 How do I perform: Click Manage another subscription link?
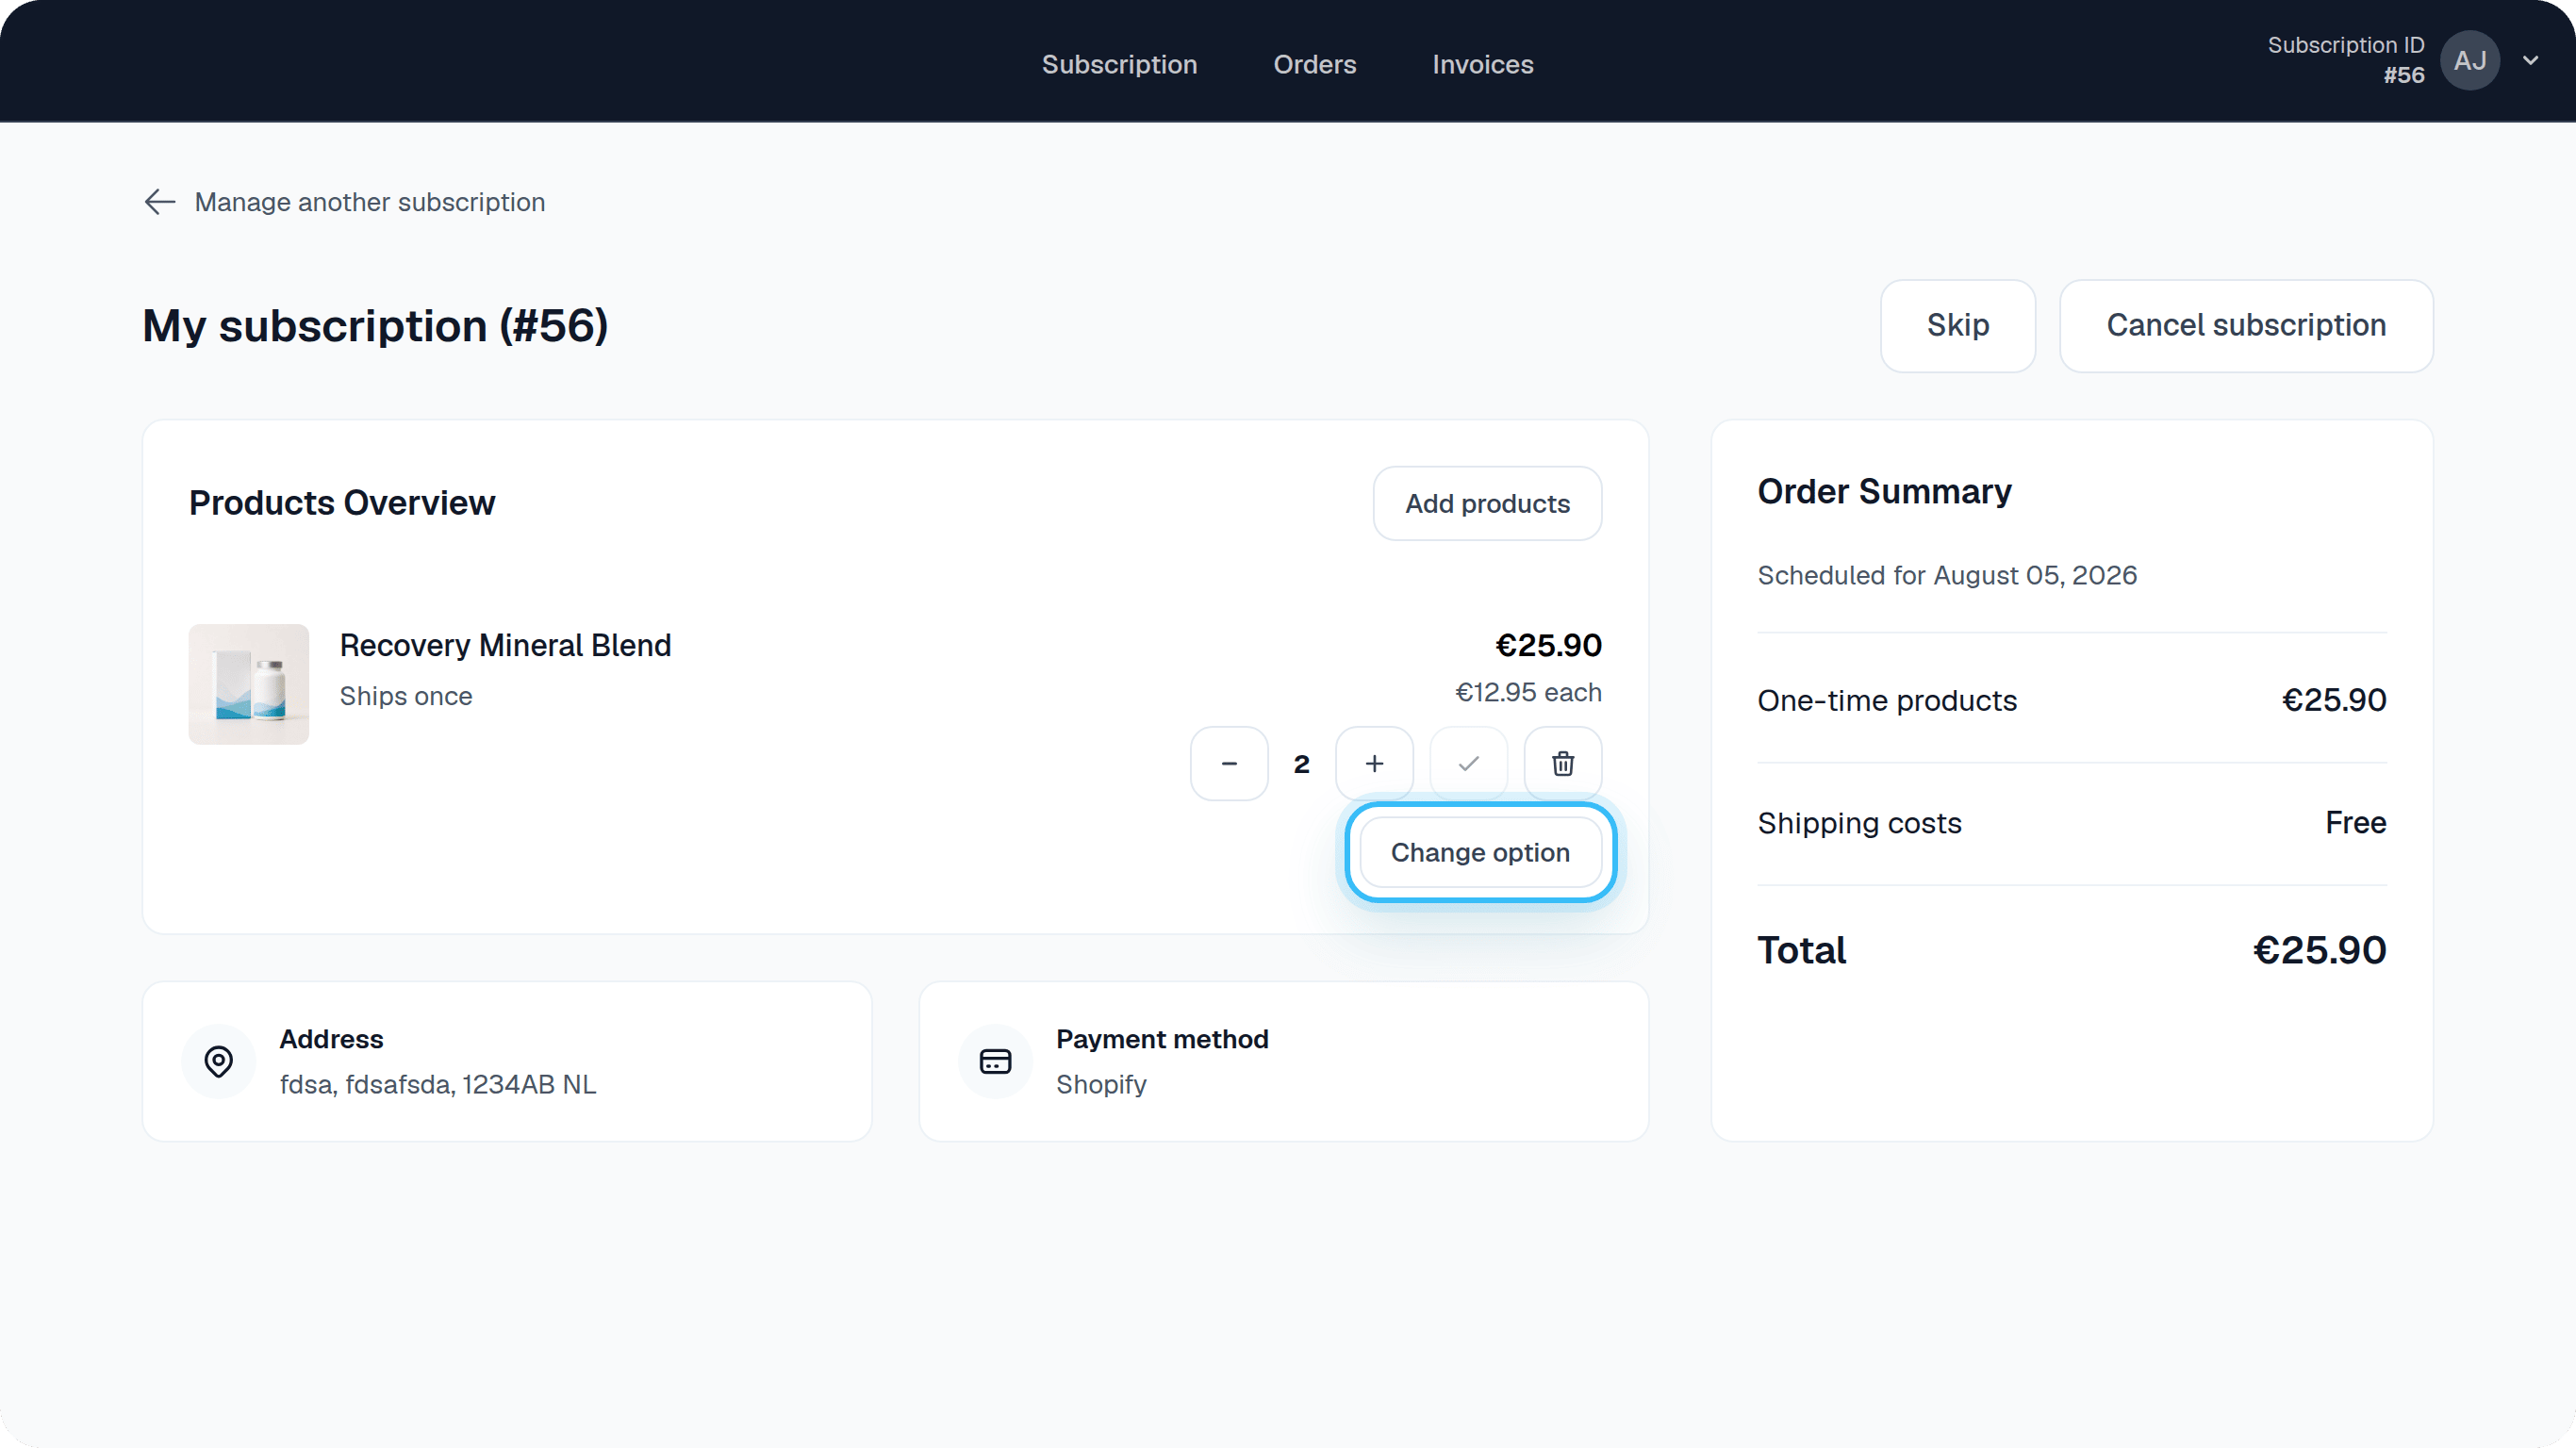coord(369,202)
